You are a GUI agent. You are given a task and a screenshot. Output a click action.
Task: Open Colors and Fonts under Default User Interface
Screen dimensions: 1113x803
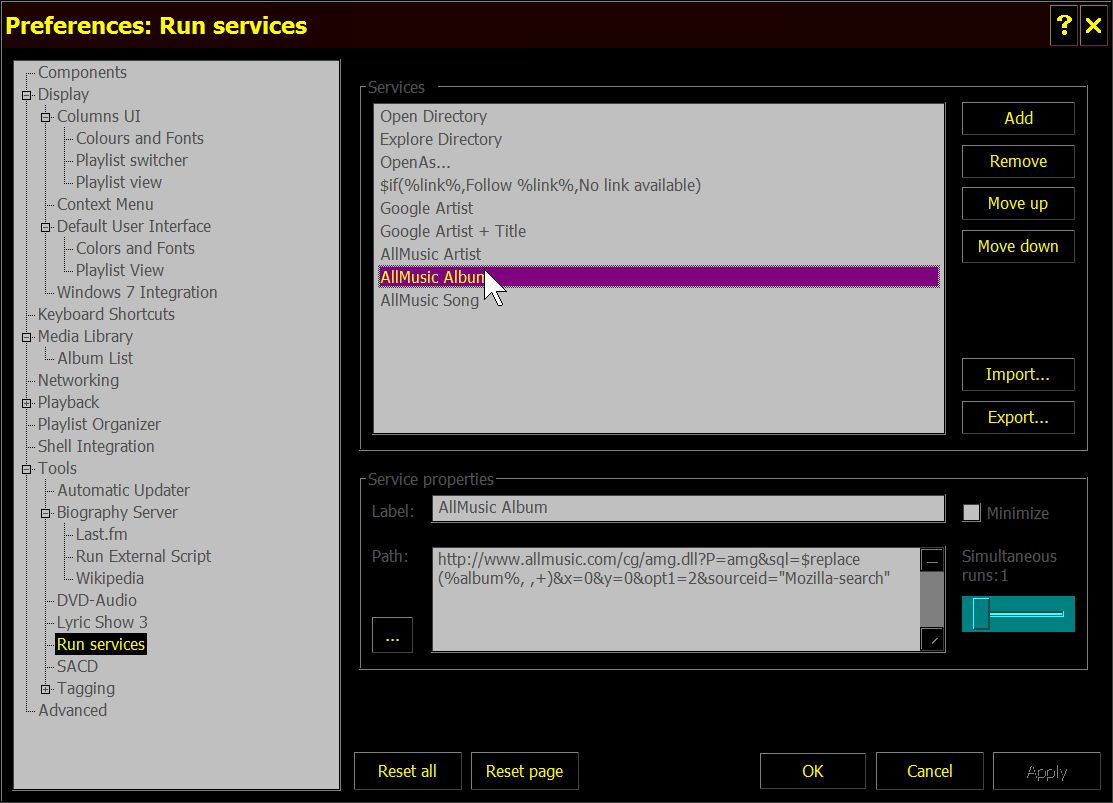(136, 248)
